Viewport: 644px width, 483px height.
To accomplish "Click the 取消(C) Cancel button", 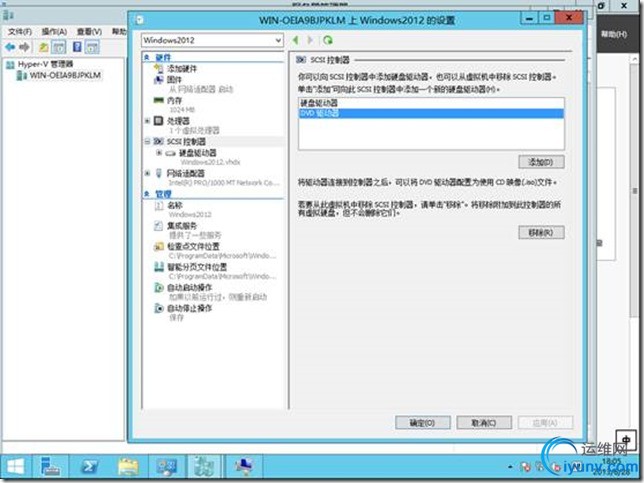I will coord(484,423).
